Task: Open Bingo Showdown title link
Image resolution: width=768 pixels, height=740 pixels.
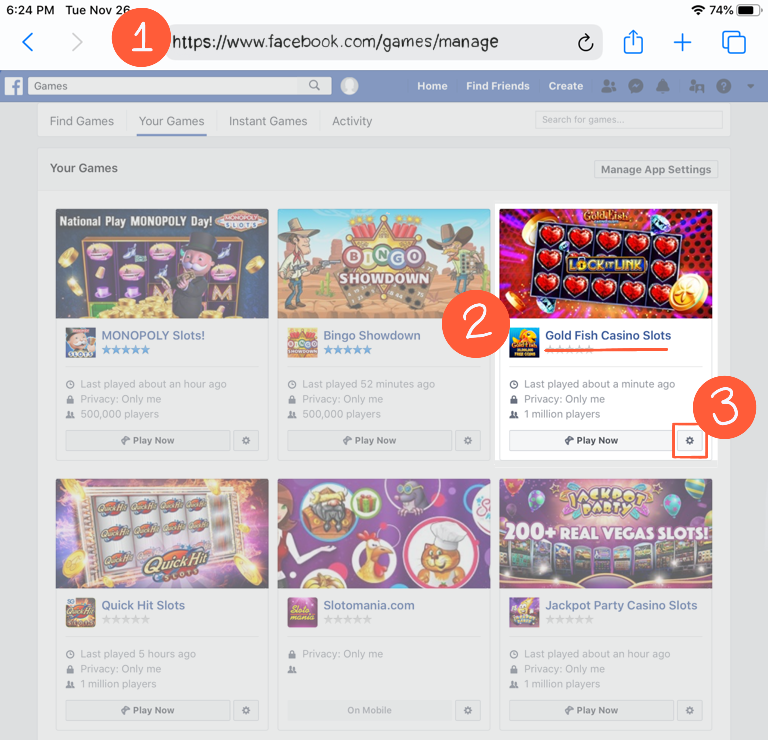Action: [x=372, y=335]
